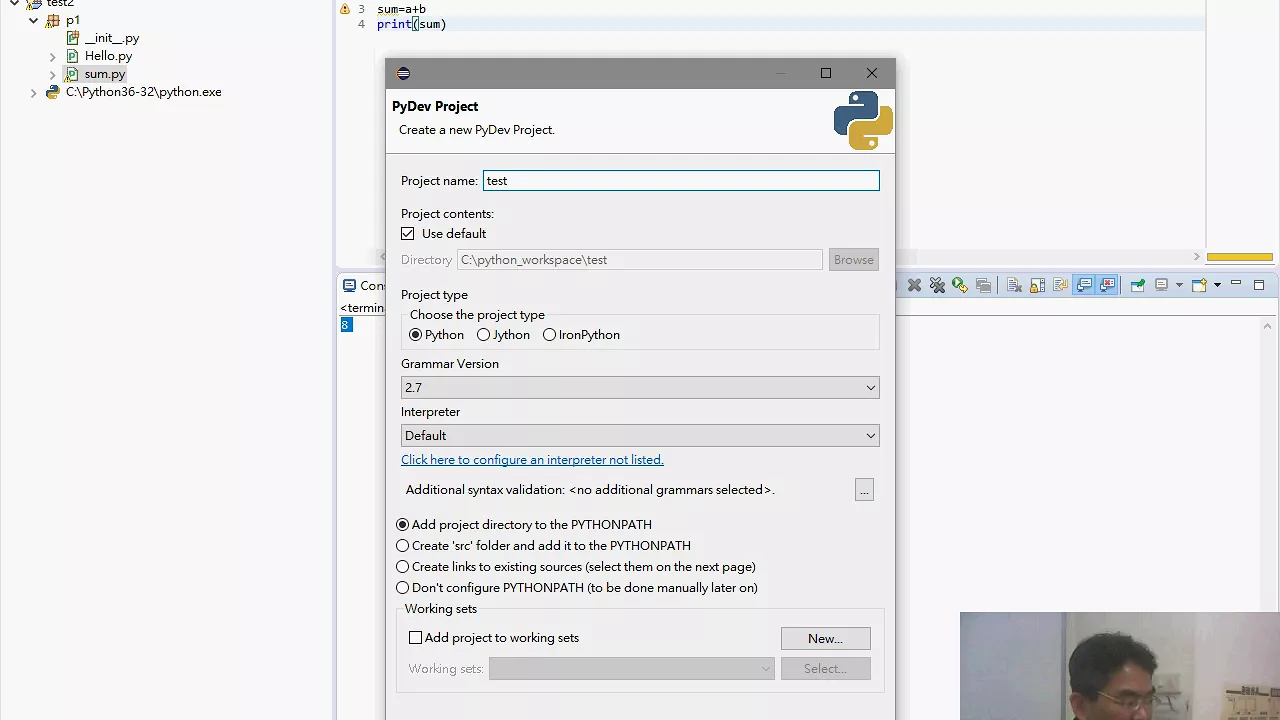Maximize the PyDev Project dialog
The width and height of the screenshot is (1280, 720).
(826, 73)
